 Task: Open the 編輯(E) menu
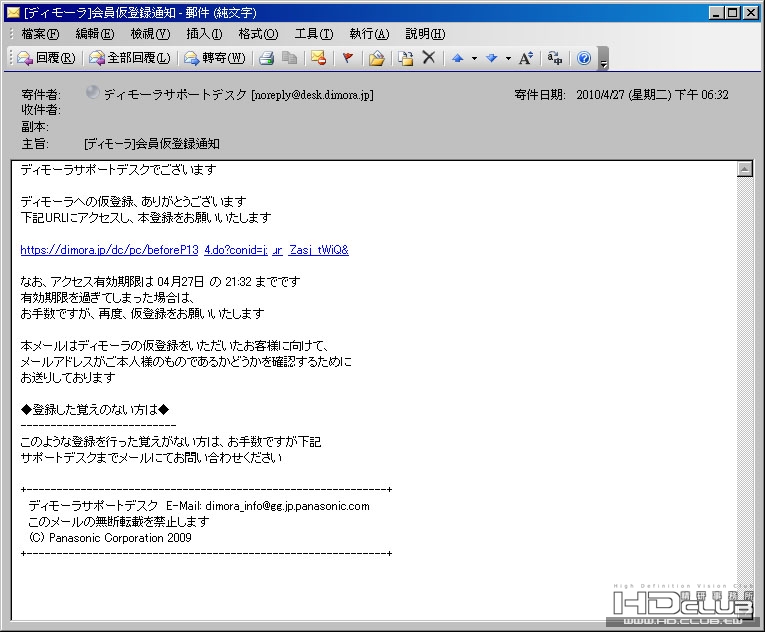(x=95, y=34)
